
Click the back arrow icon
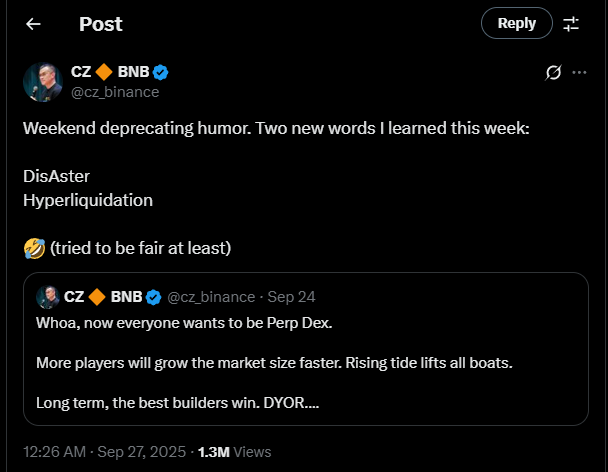point(33,24)
